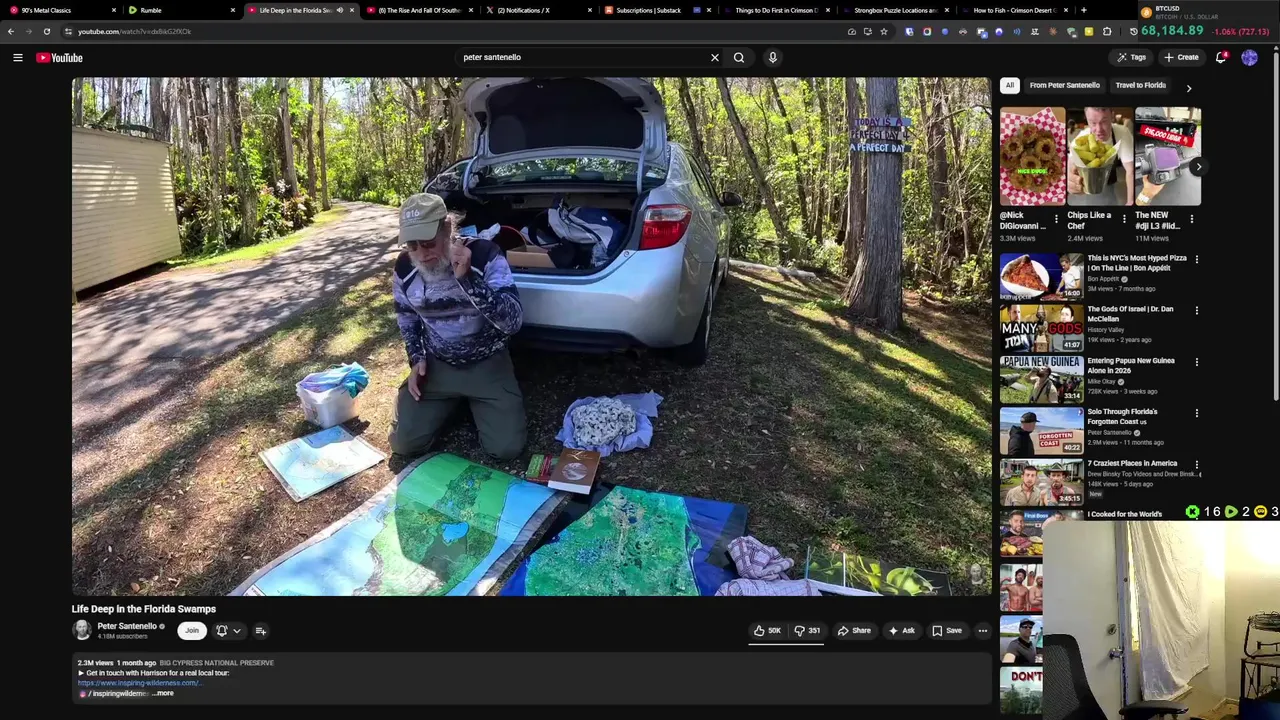Open YouTube notifications bell
The width and height of the screenshot is (1280, 720).
point(1221,57)
